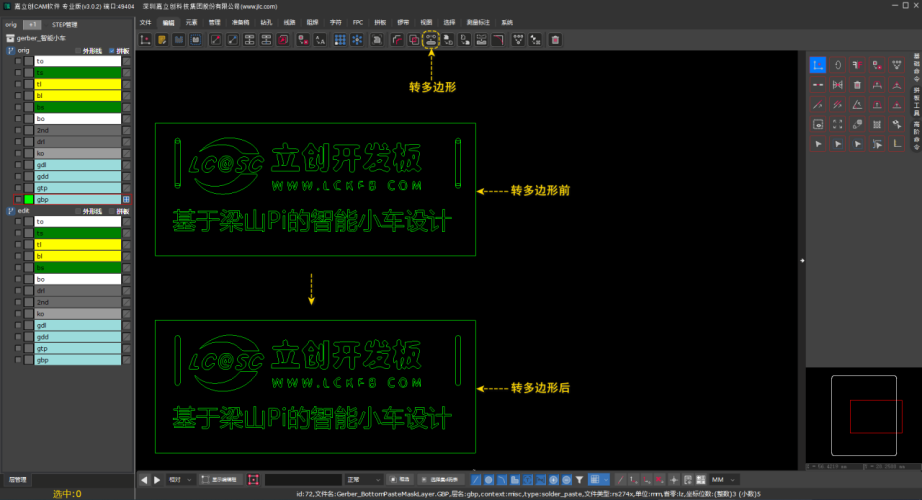This screenshot has width=922, height=500.
Task: Click the +1 button next to orig
Action: 32,25
